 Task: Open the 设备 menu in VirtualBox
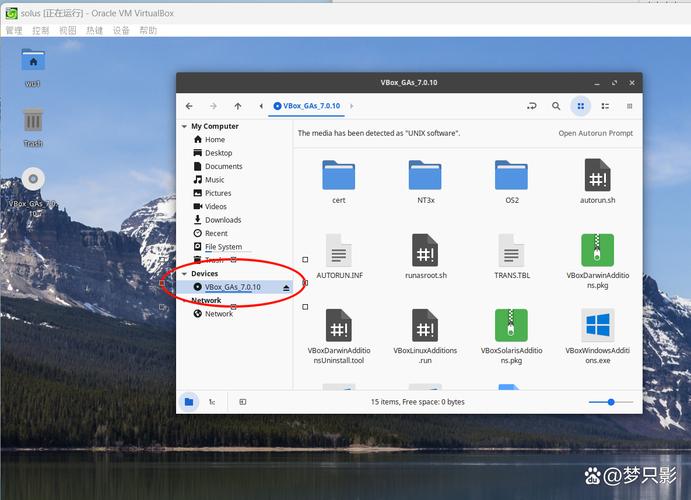[121, 30]
